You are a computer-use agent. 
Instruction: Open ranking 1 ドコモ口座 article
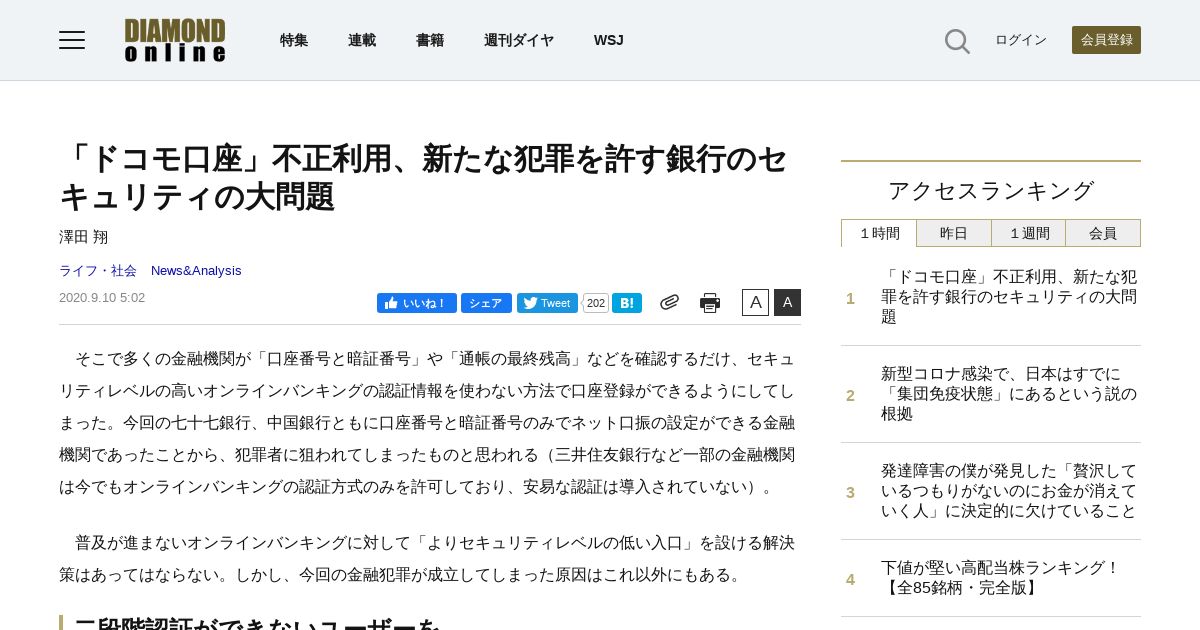tap(1009, 297)
